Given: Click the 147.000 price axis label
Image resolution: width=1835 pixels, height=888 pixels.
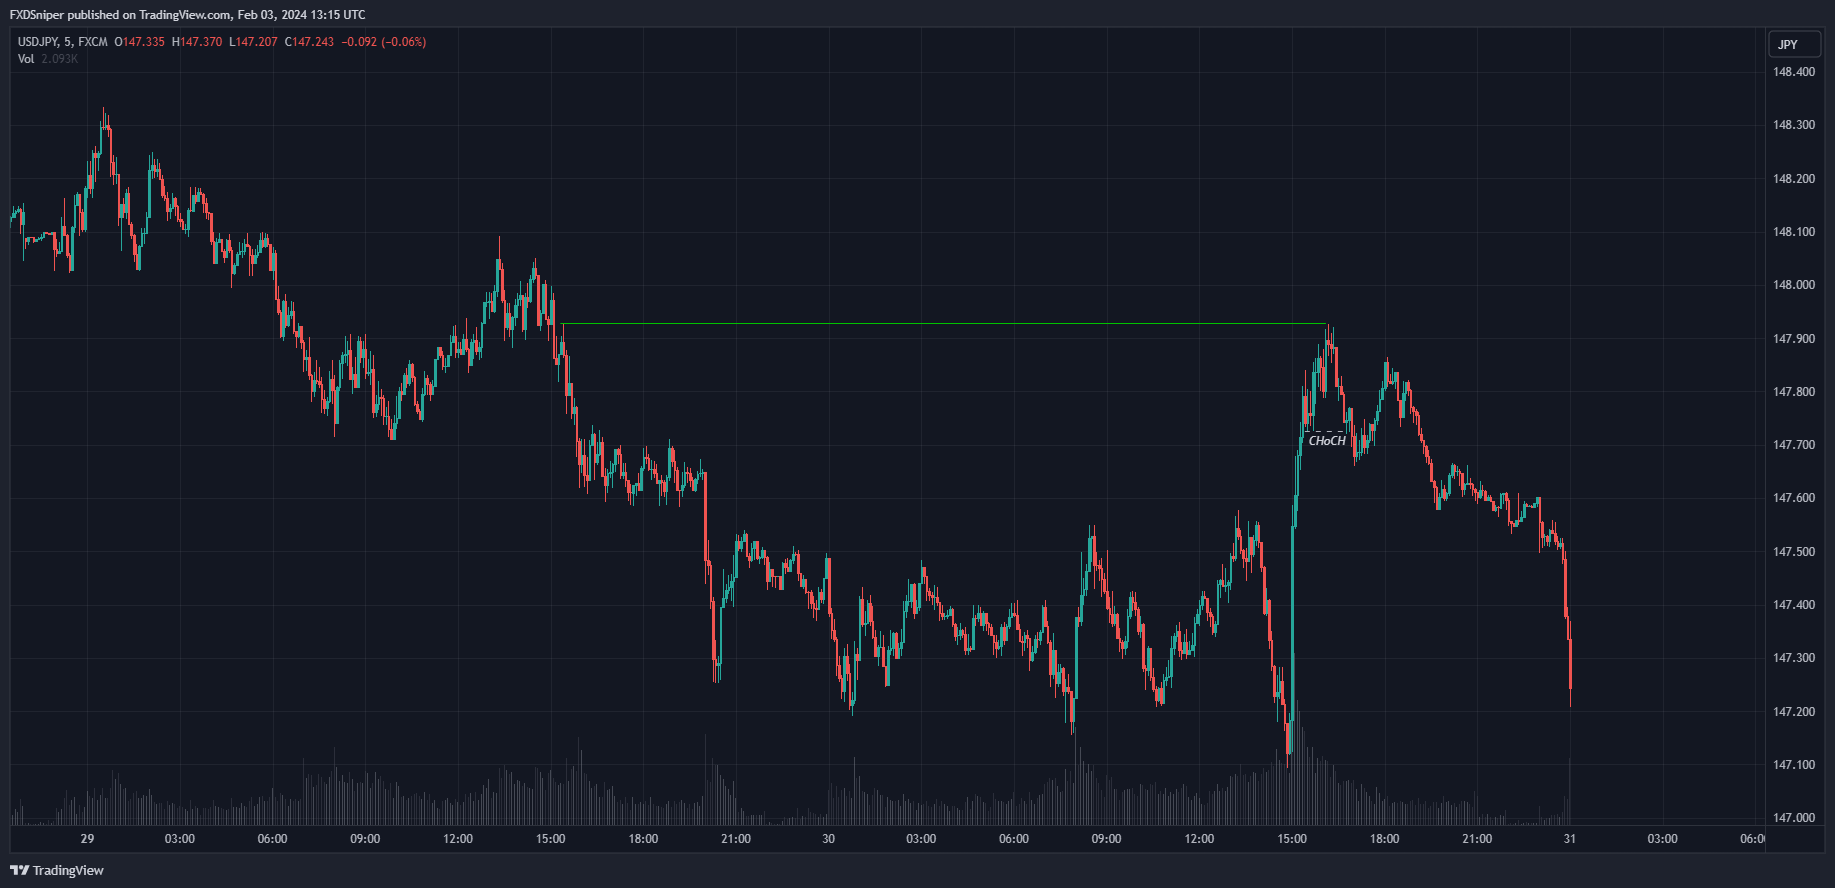Looking at the screenshot, I should pyautogui.click(x=1794, y=818).
